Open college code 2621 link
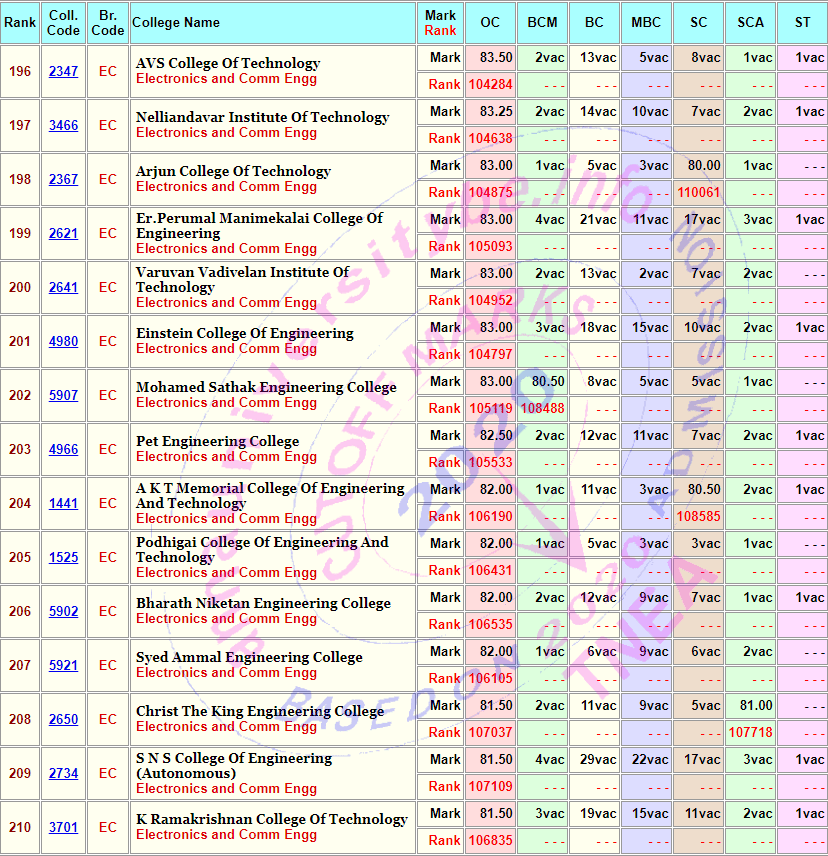Viewport: 828px width, 856px height. coord(63,233)
